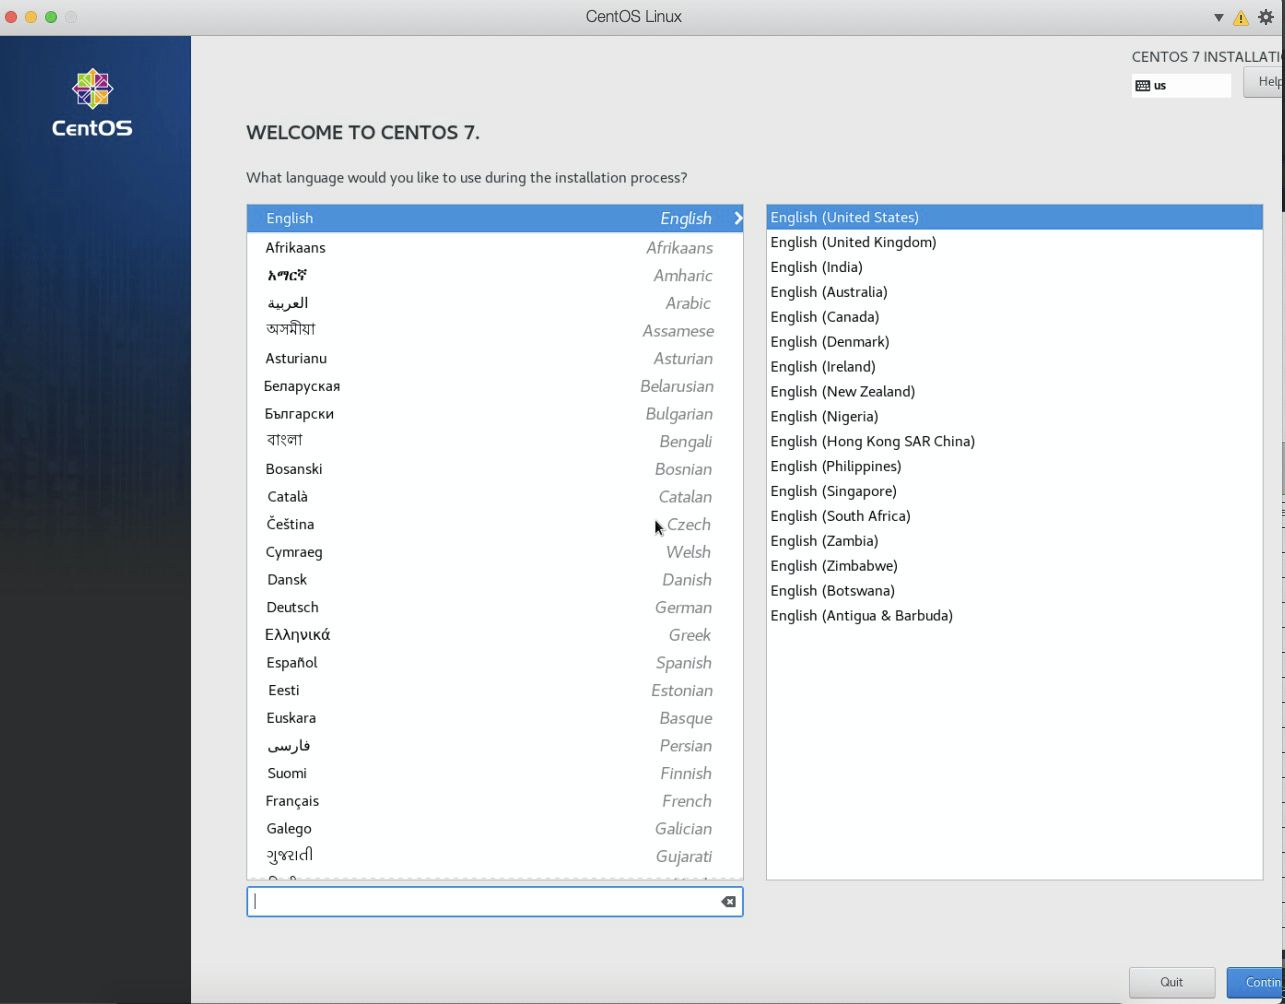The height and width of the screenshot is (1004, 1285).
Task: Click the warning triangle icon in the title bar
Action: (1241, 17)
